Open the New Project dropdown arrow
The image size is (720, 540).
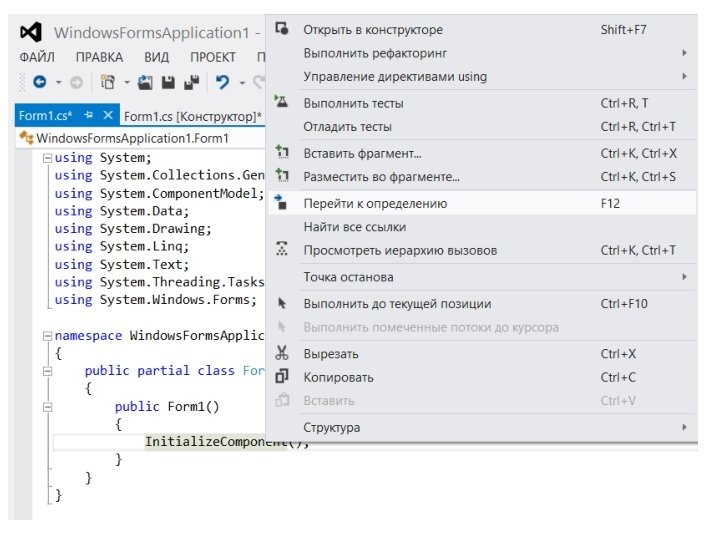point(127,83)
